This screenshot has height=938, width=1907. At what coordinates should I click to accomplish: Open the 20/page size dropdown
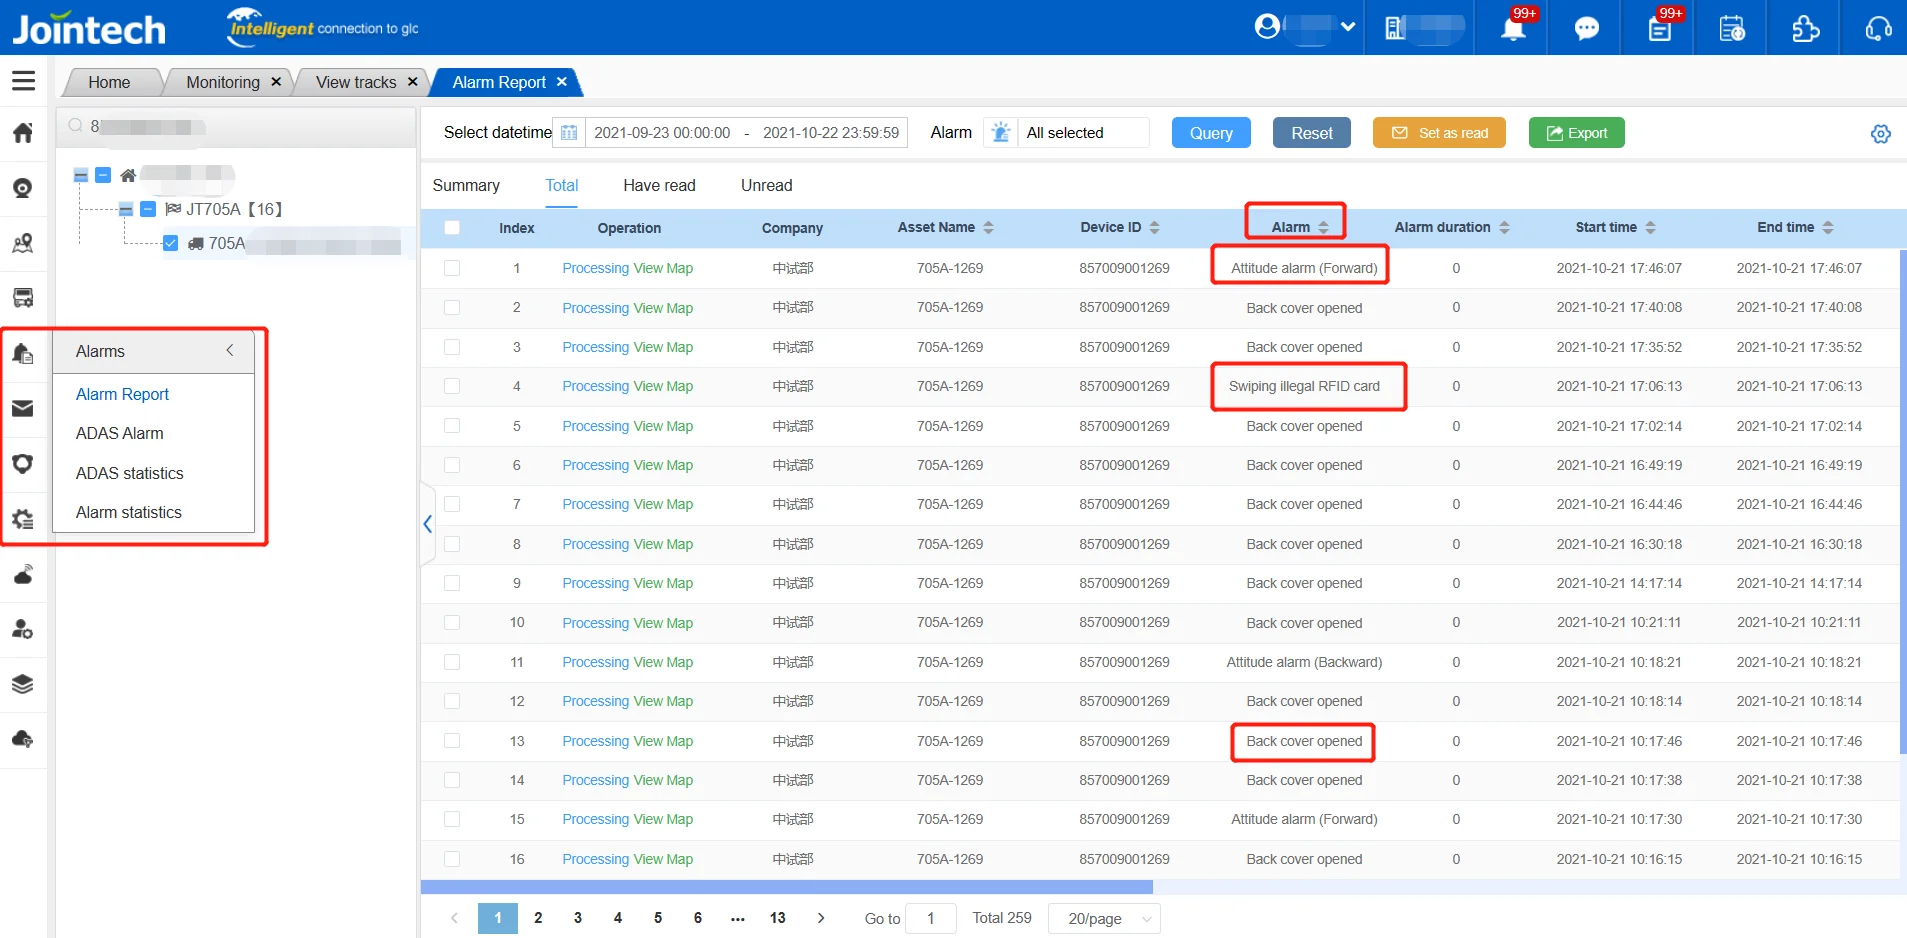click(1104, 918)
